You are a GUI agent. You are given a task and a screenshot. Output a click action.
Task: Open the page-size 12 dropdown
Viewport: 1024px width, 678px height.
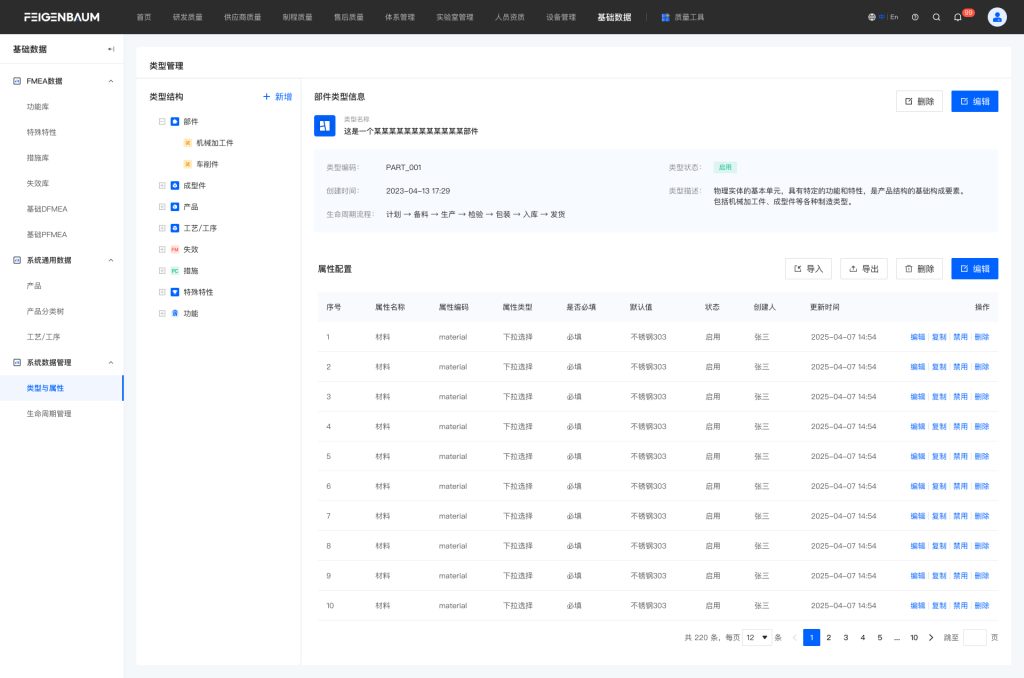(x=758, y=638)
